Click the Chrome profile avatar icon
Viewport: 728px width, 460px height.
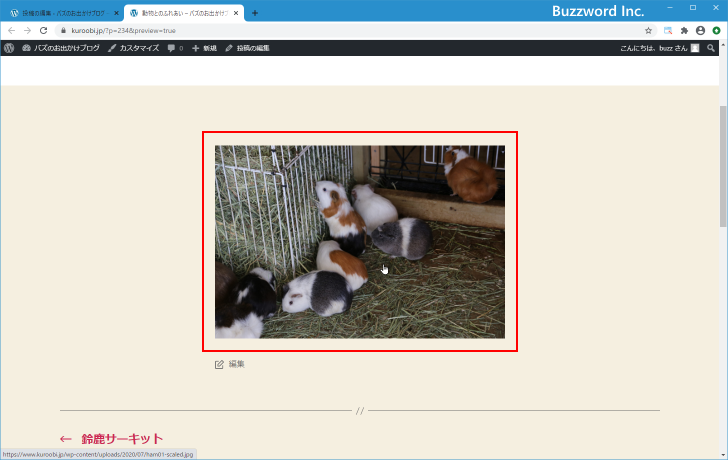[x=700, y=31]
